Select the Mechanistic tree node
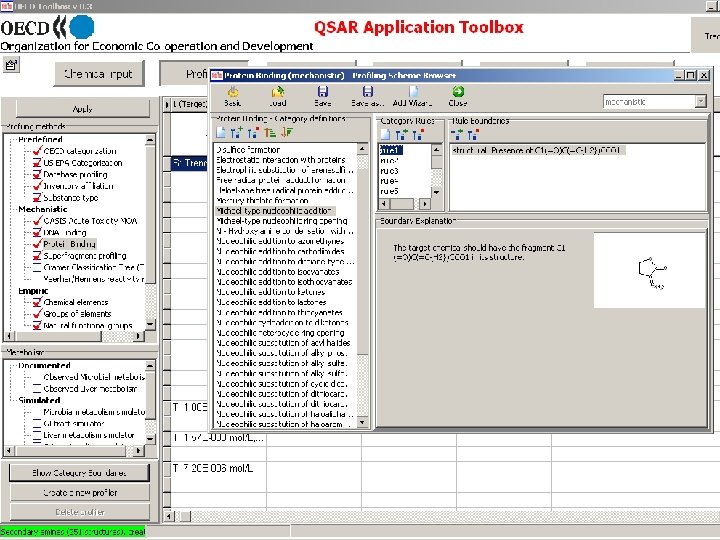The width and height of the screenshot is (720, 540). pyautogui.click(x=43, y=209)
